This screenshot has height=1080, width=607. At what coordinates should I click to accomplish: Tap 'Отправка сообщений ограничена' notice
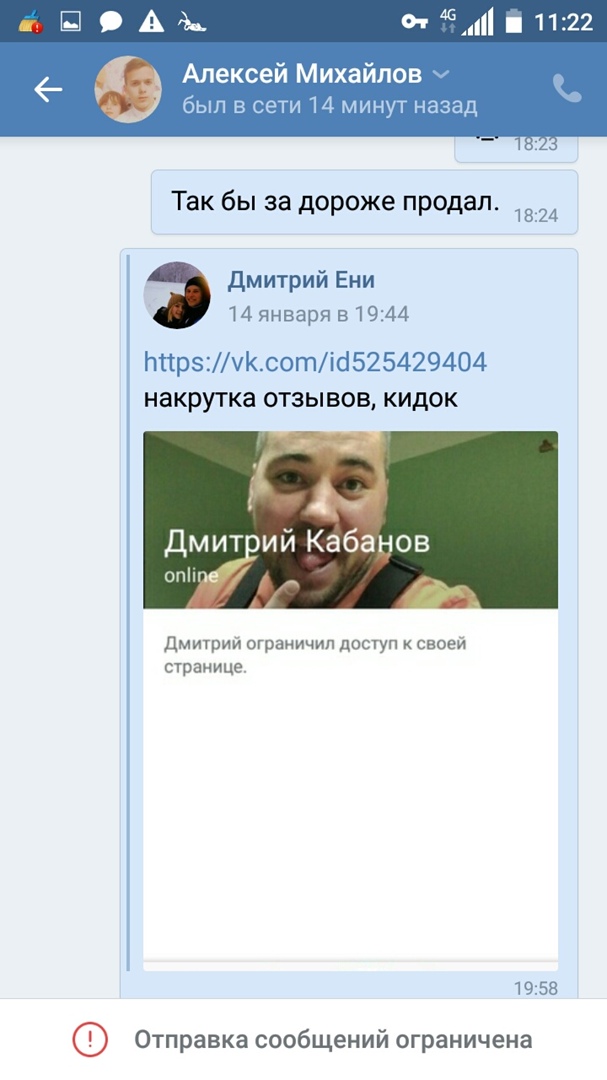coord(333,1039)
